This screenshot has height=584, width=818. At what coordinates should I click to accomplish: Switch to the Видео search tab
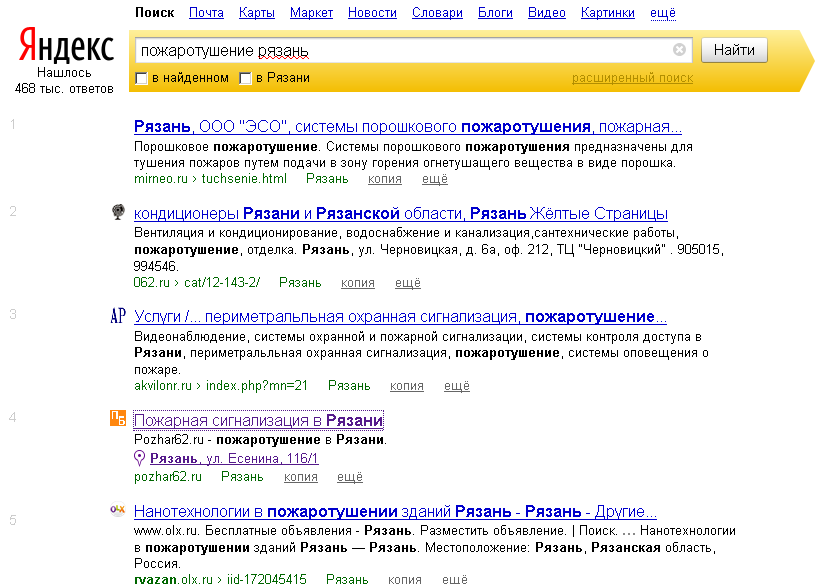click(x=542, y=13)
